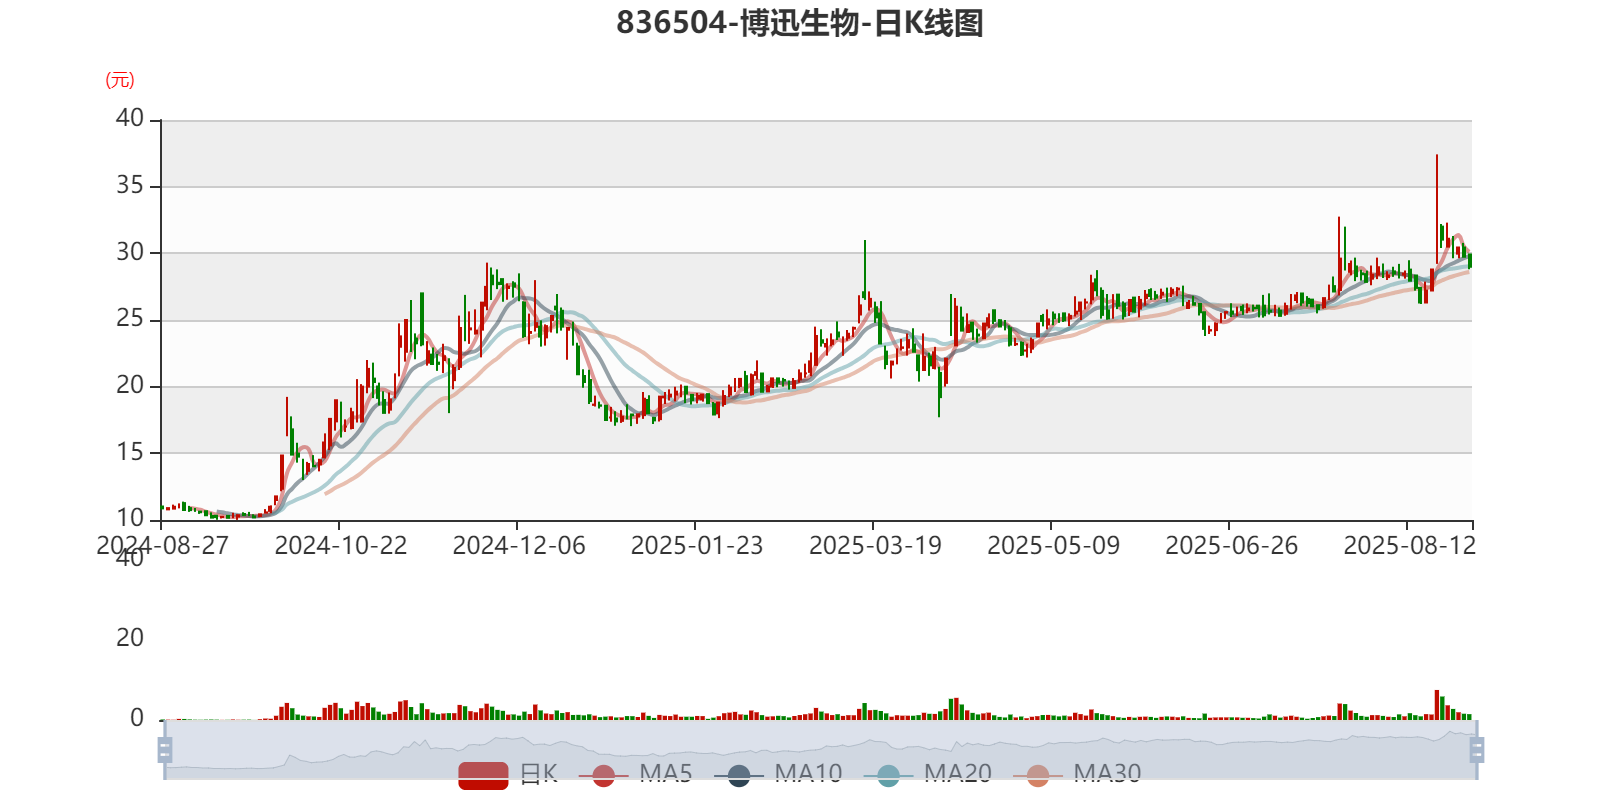Screen dimensions: 1600x800
Task: Click the 30 price axis label
Action: click(130, 252)
